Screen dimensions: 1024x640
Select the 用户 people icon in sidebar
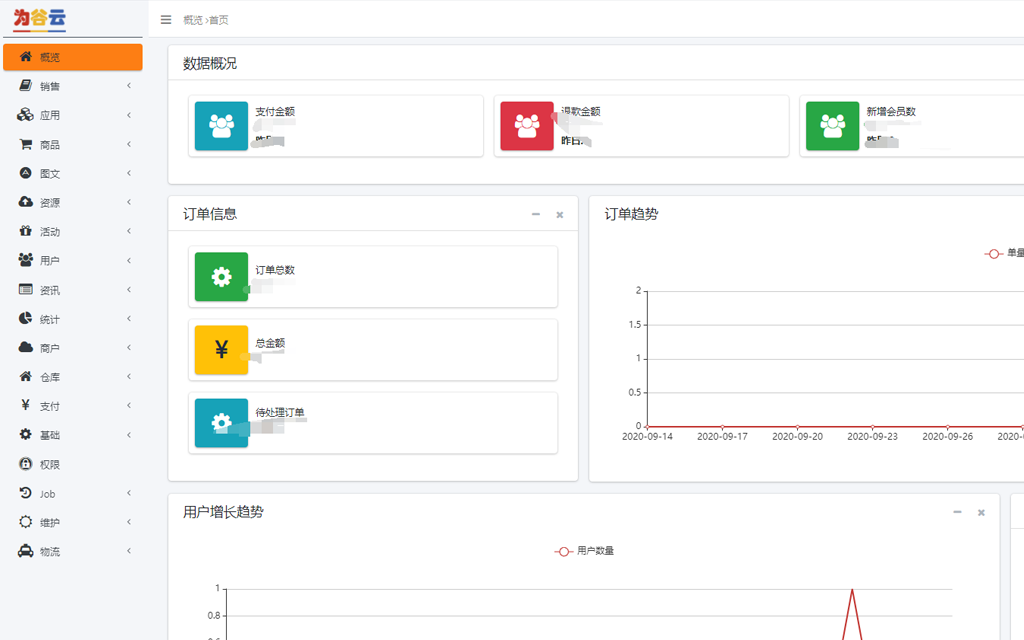click(x=25, y=260)
